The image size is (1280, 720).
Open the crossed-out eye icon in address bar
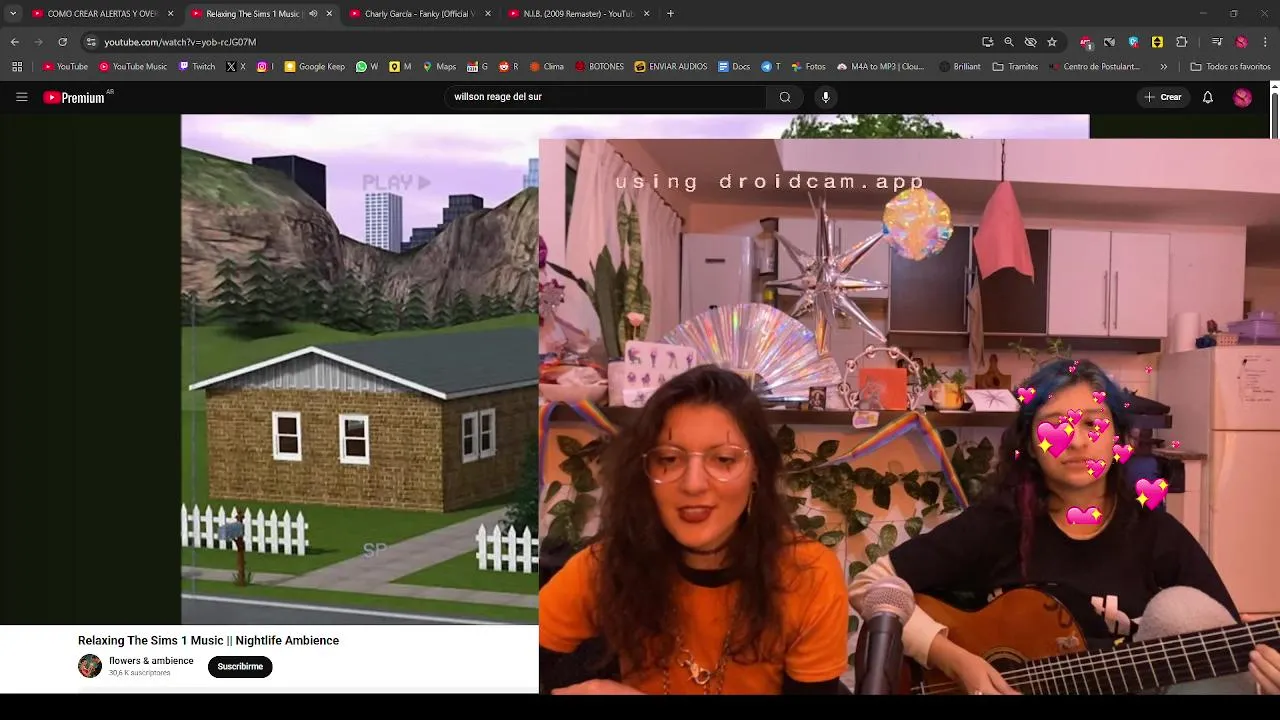[1030, 42]
